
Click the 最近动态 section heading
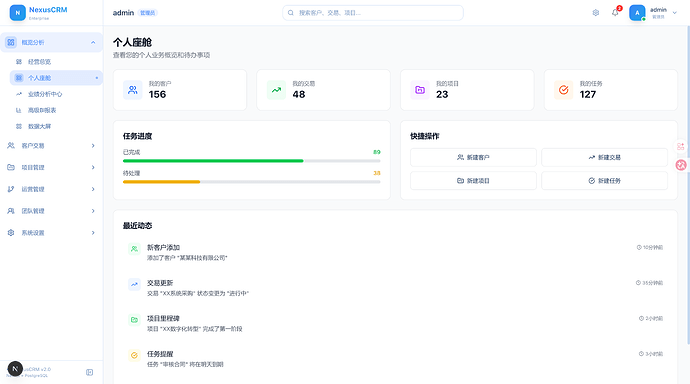[137, 226]
